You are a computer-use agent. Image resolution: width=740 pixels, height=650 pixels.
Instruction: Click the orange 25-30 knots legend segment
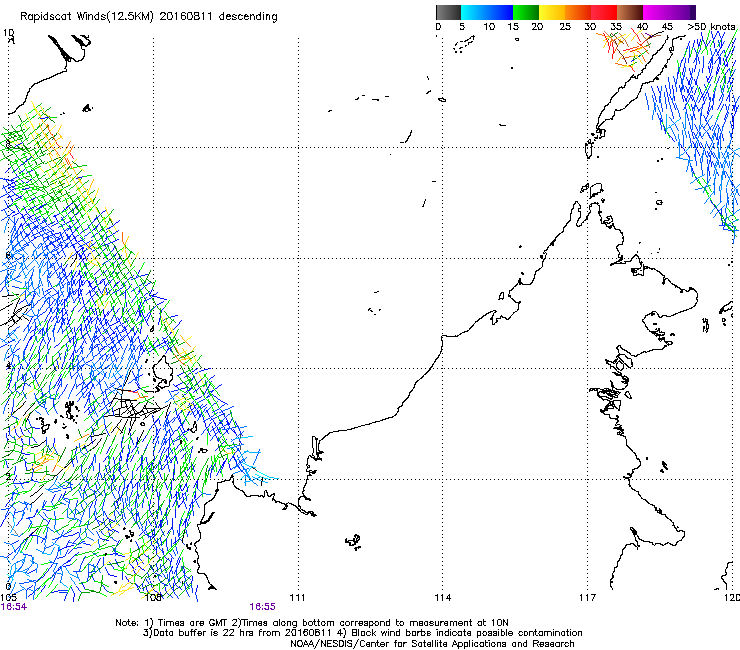[578, 12]
